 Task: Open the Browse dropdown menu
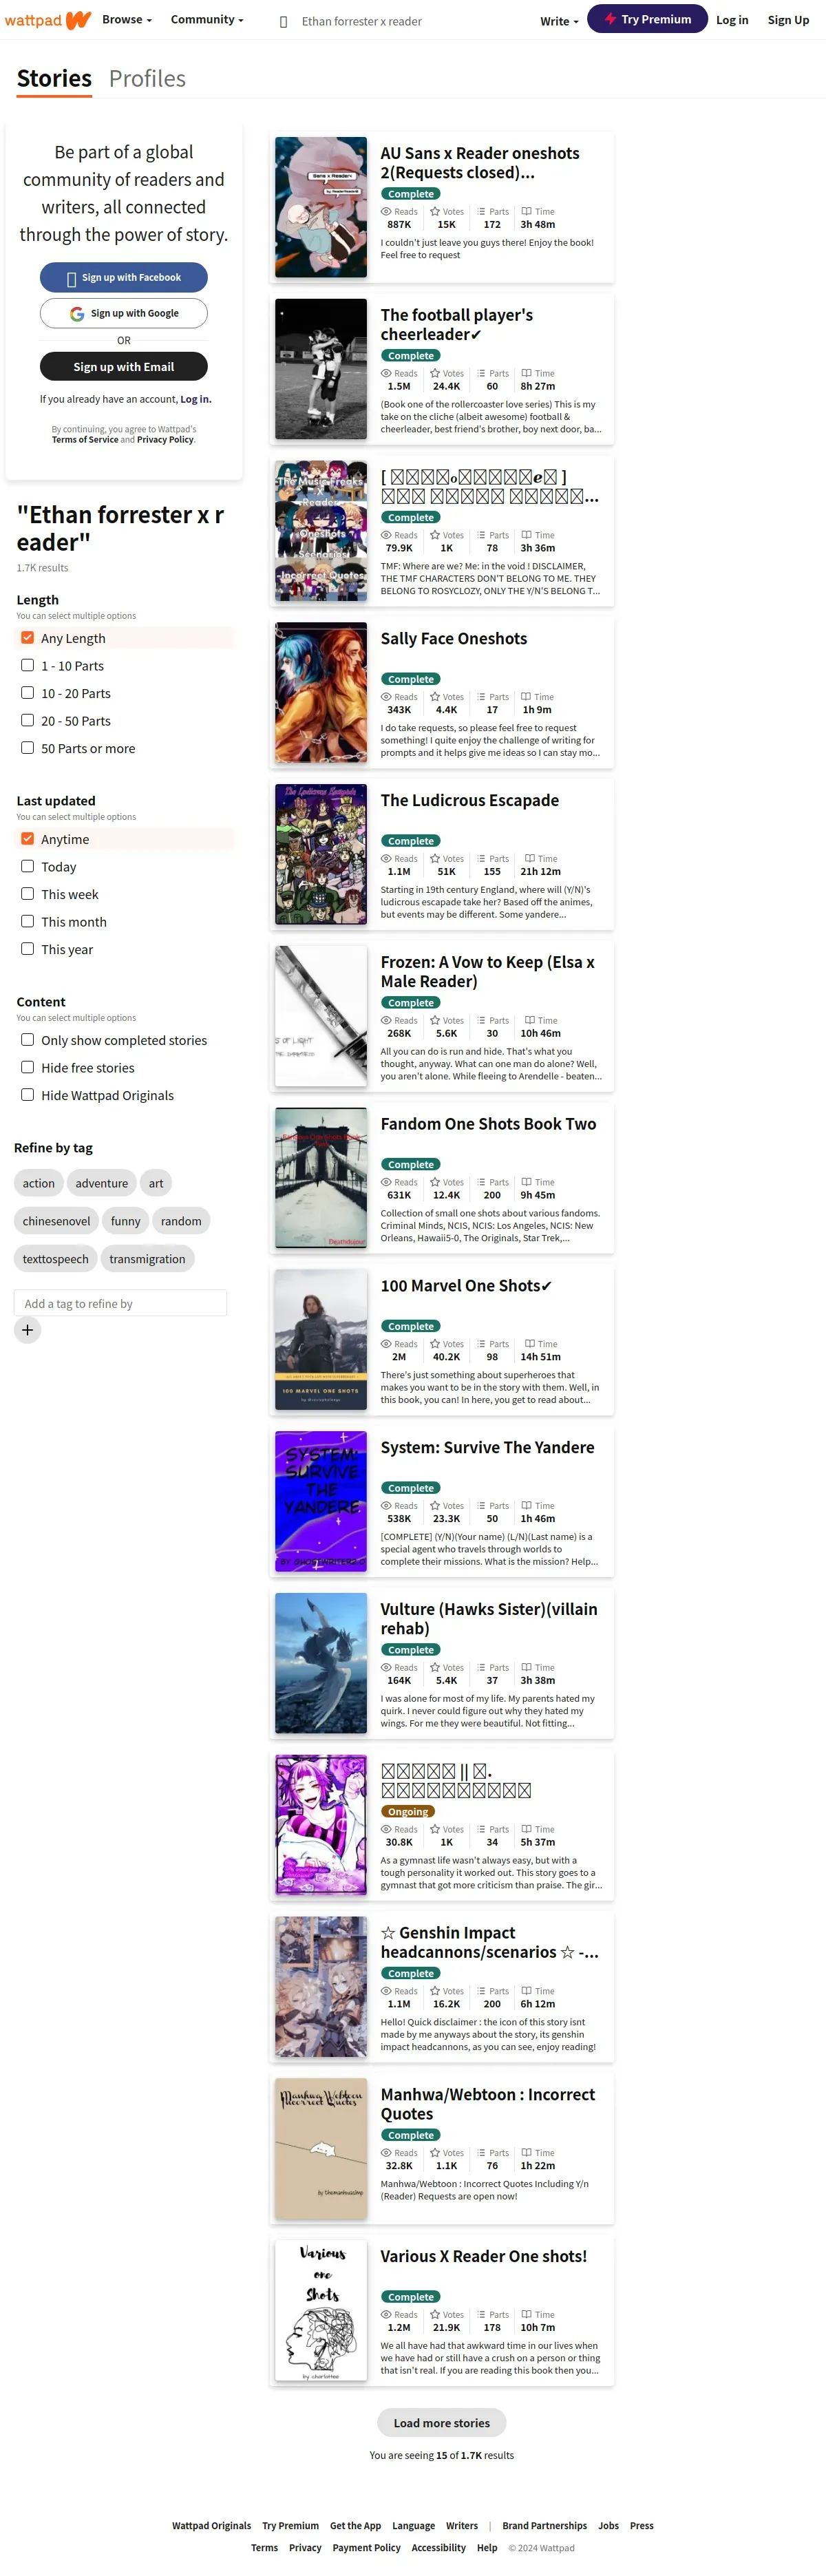click(x=127, y=19)
